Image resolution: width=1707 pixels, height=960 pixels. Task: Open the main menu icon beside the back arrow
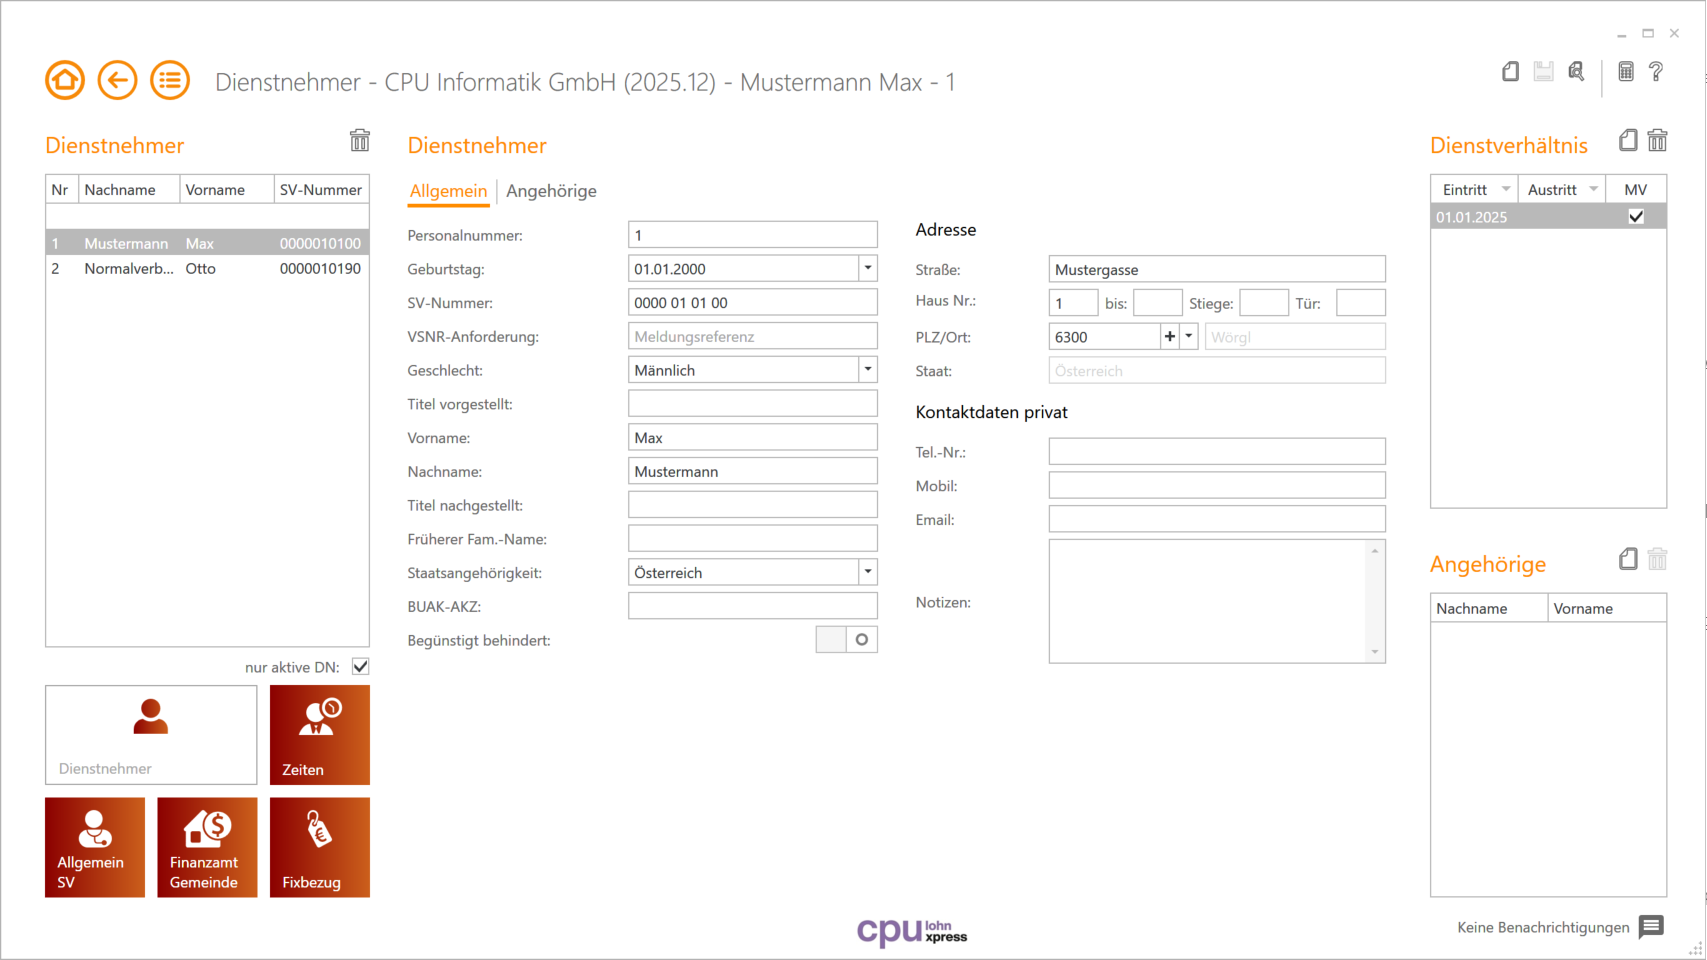click(x=170, y=80)
